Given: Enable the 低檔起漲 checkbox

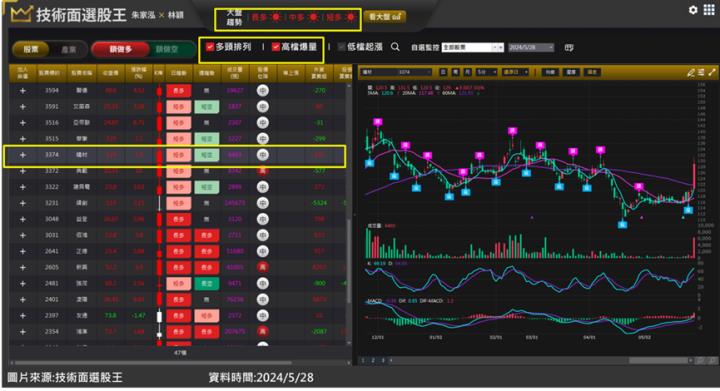Looking at the screenshot, I should [x=341, y=47].
